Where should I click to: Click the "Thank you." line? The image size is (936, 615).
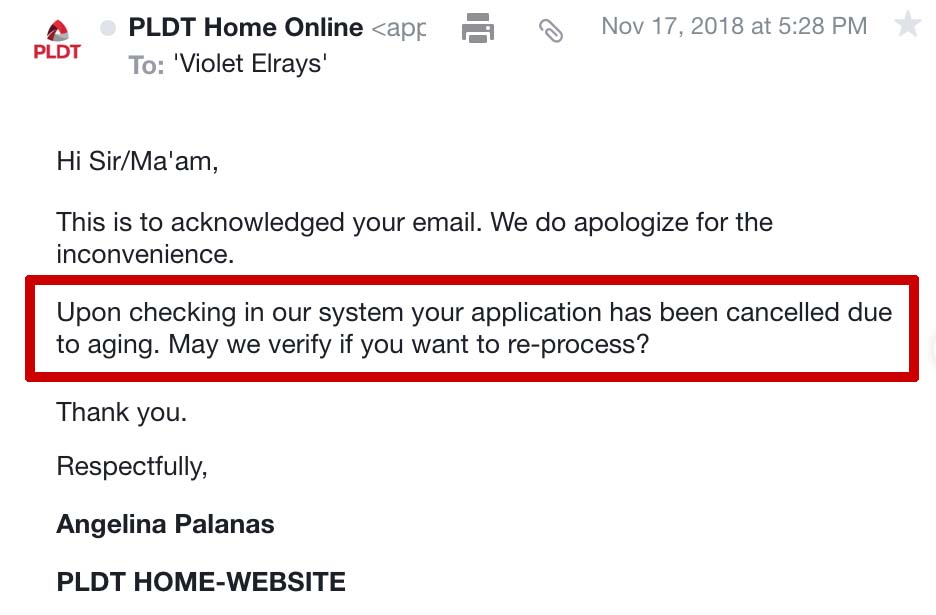[121, 411]
